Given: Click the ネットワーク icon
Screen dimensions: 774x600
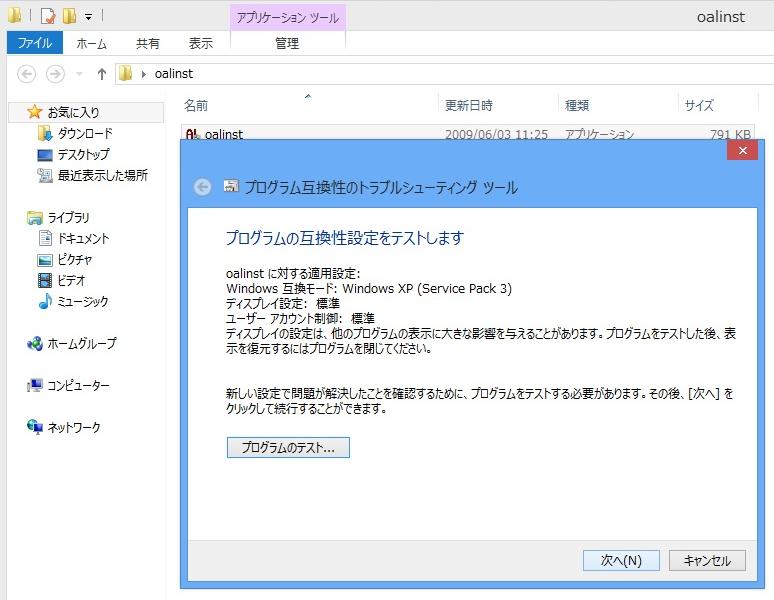Looking at the screenshot, I should pos(35,427).
